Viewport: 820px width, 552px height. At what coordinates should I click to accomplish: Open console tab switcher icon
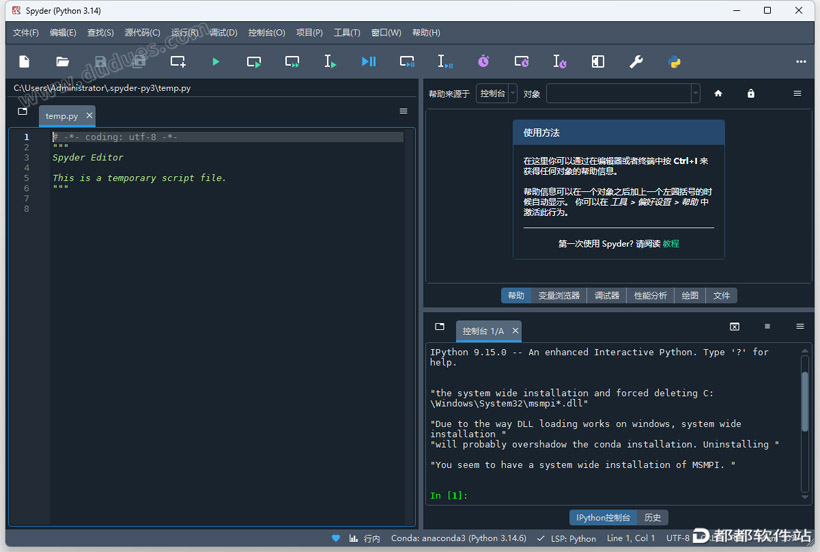pyautogui.click(x=440, y=327)
